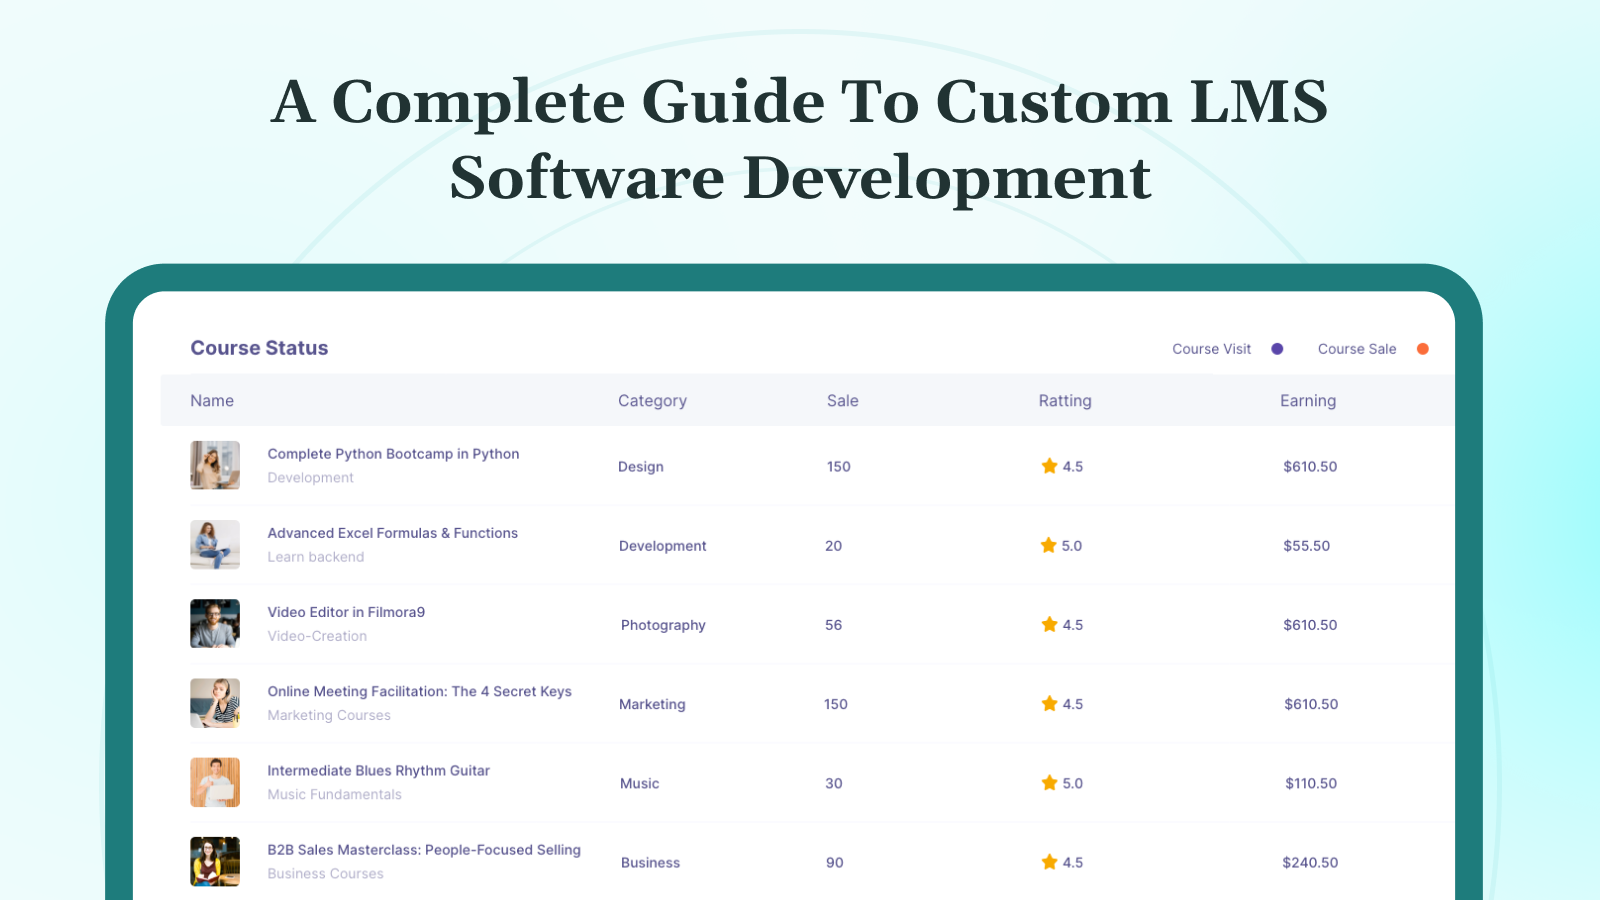Open the Online Meeting Facilitation course thumbnail
The image size is (1600, 900).
pyautogui.click(x=215, y=703)
